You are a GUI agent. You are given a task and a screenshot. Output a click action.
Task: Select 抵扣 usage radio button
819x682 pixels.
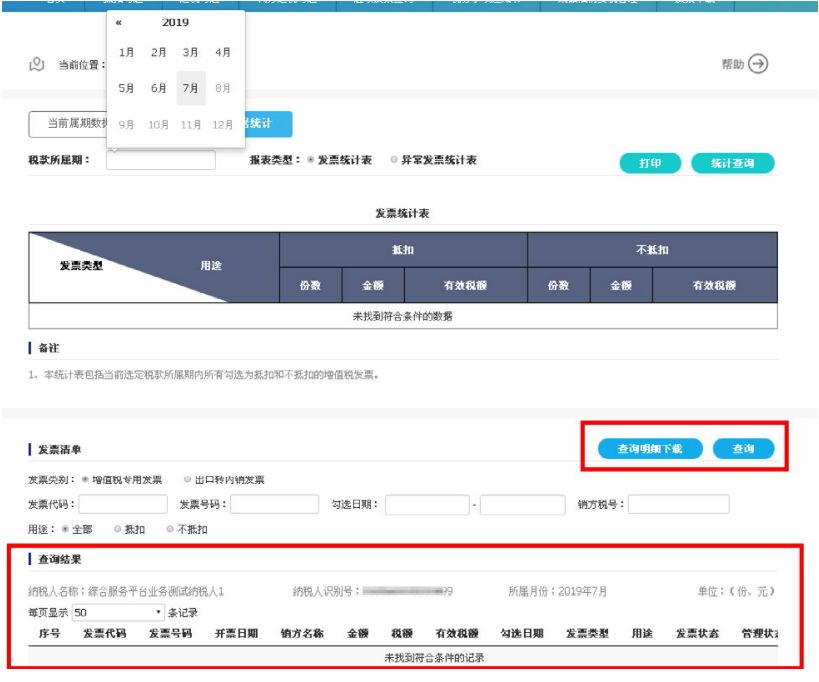[x=118, y=529]
